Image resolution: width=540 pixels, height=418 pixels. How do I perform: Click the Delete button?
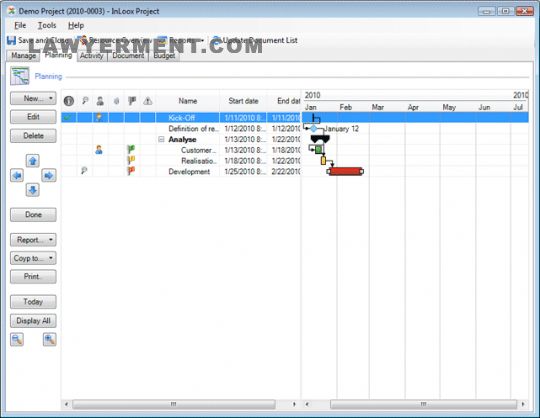[x=33, y=136]
